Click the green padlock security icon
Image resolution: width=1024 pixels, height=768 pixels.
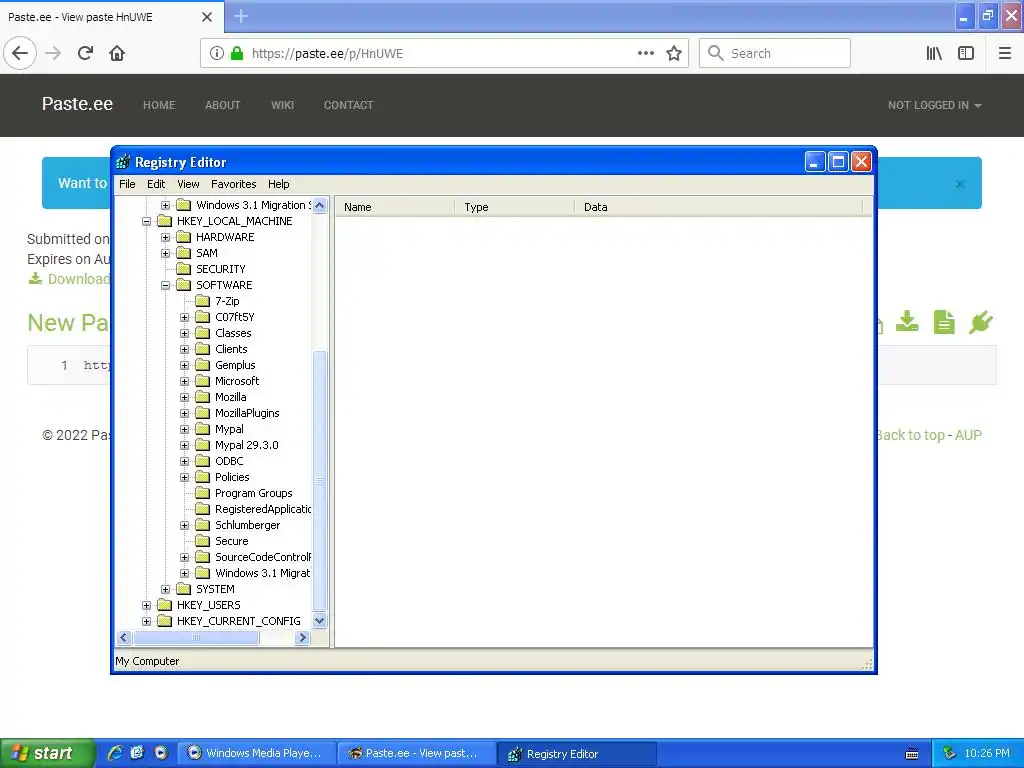pos(237,53)
